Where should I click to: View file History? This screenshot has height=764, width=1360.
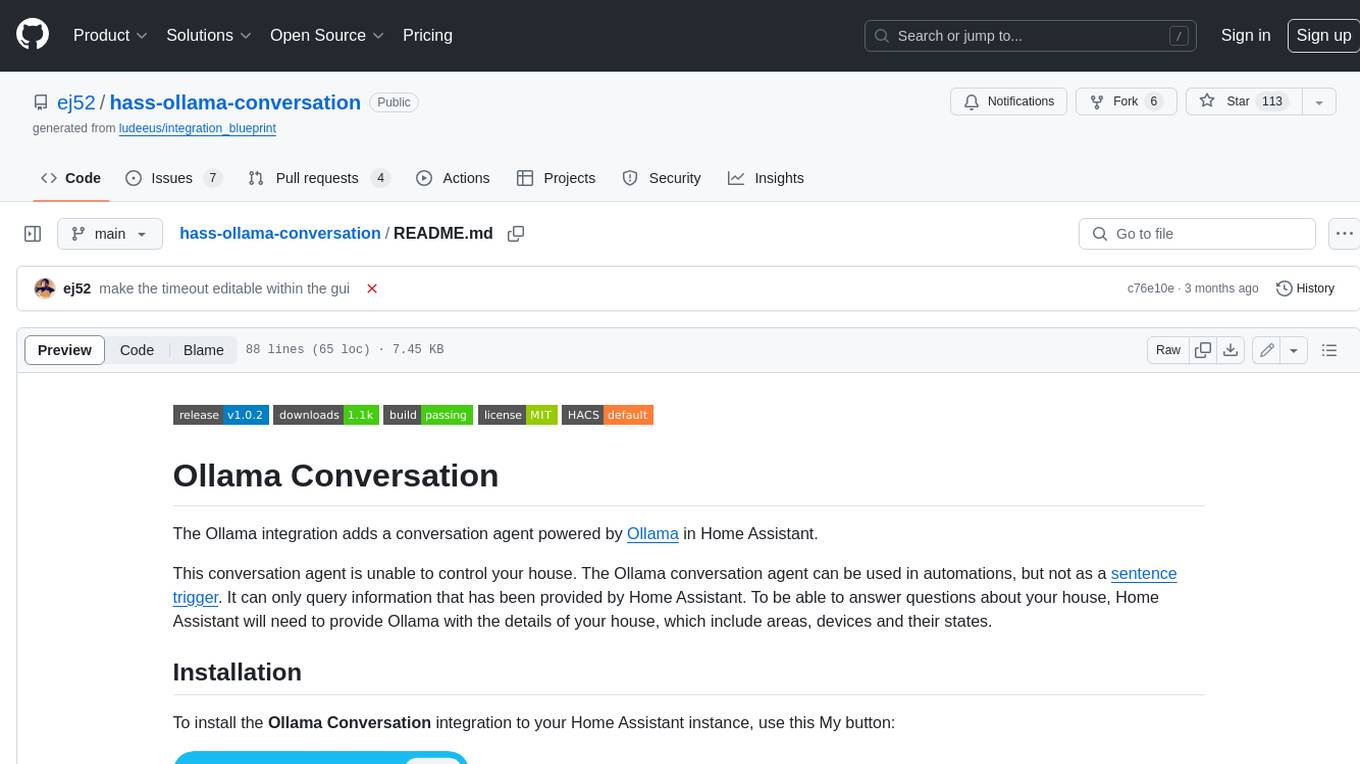pyautogui.click(x=1305, y=288)
